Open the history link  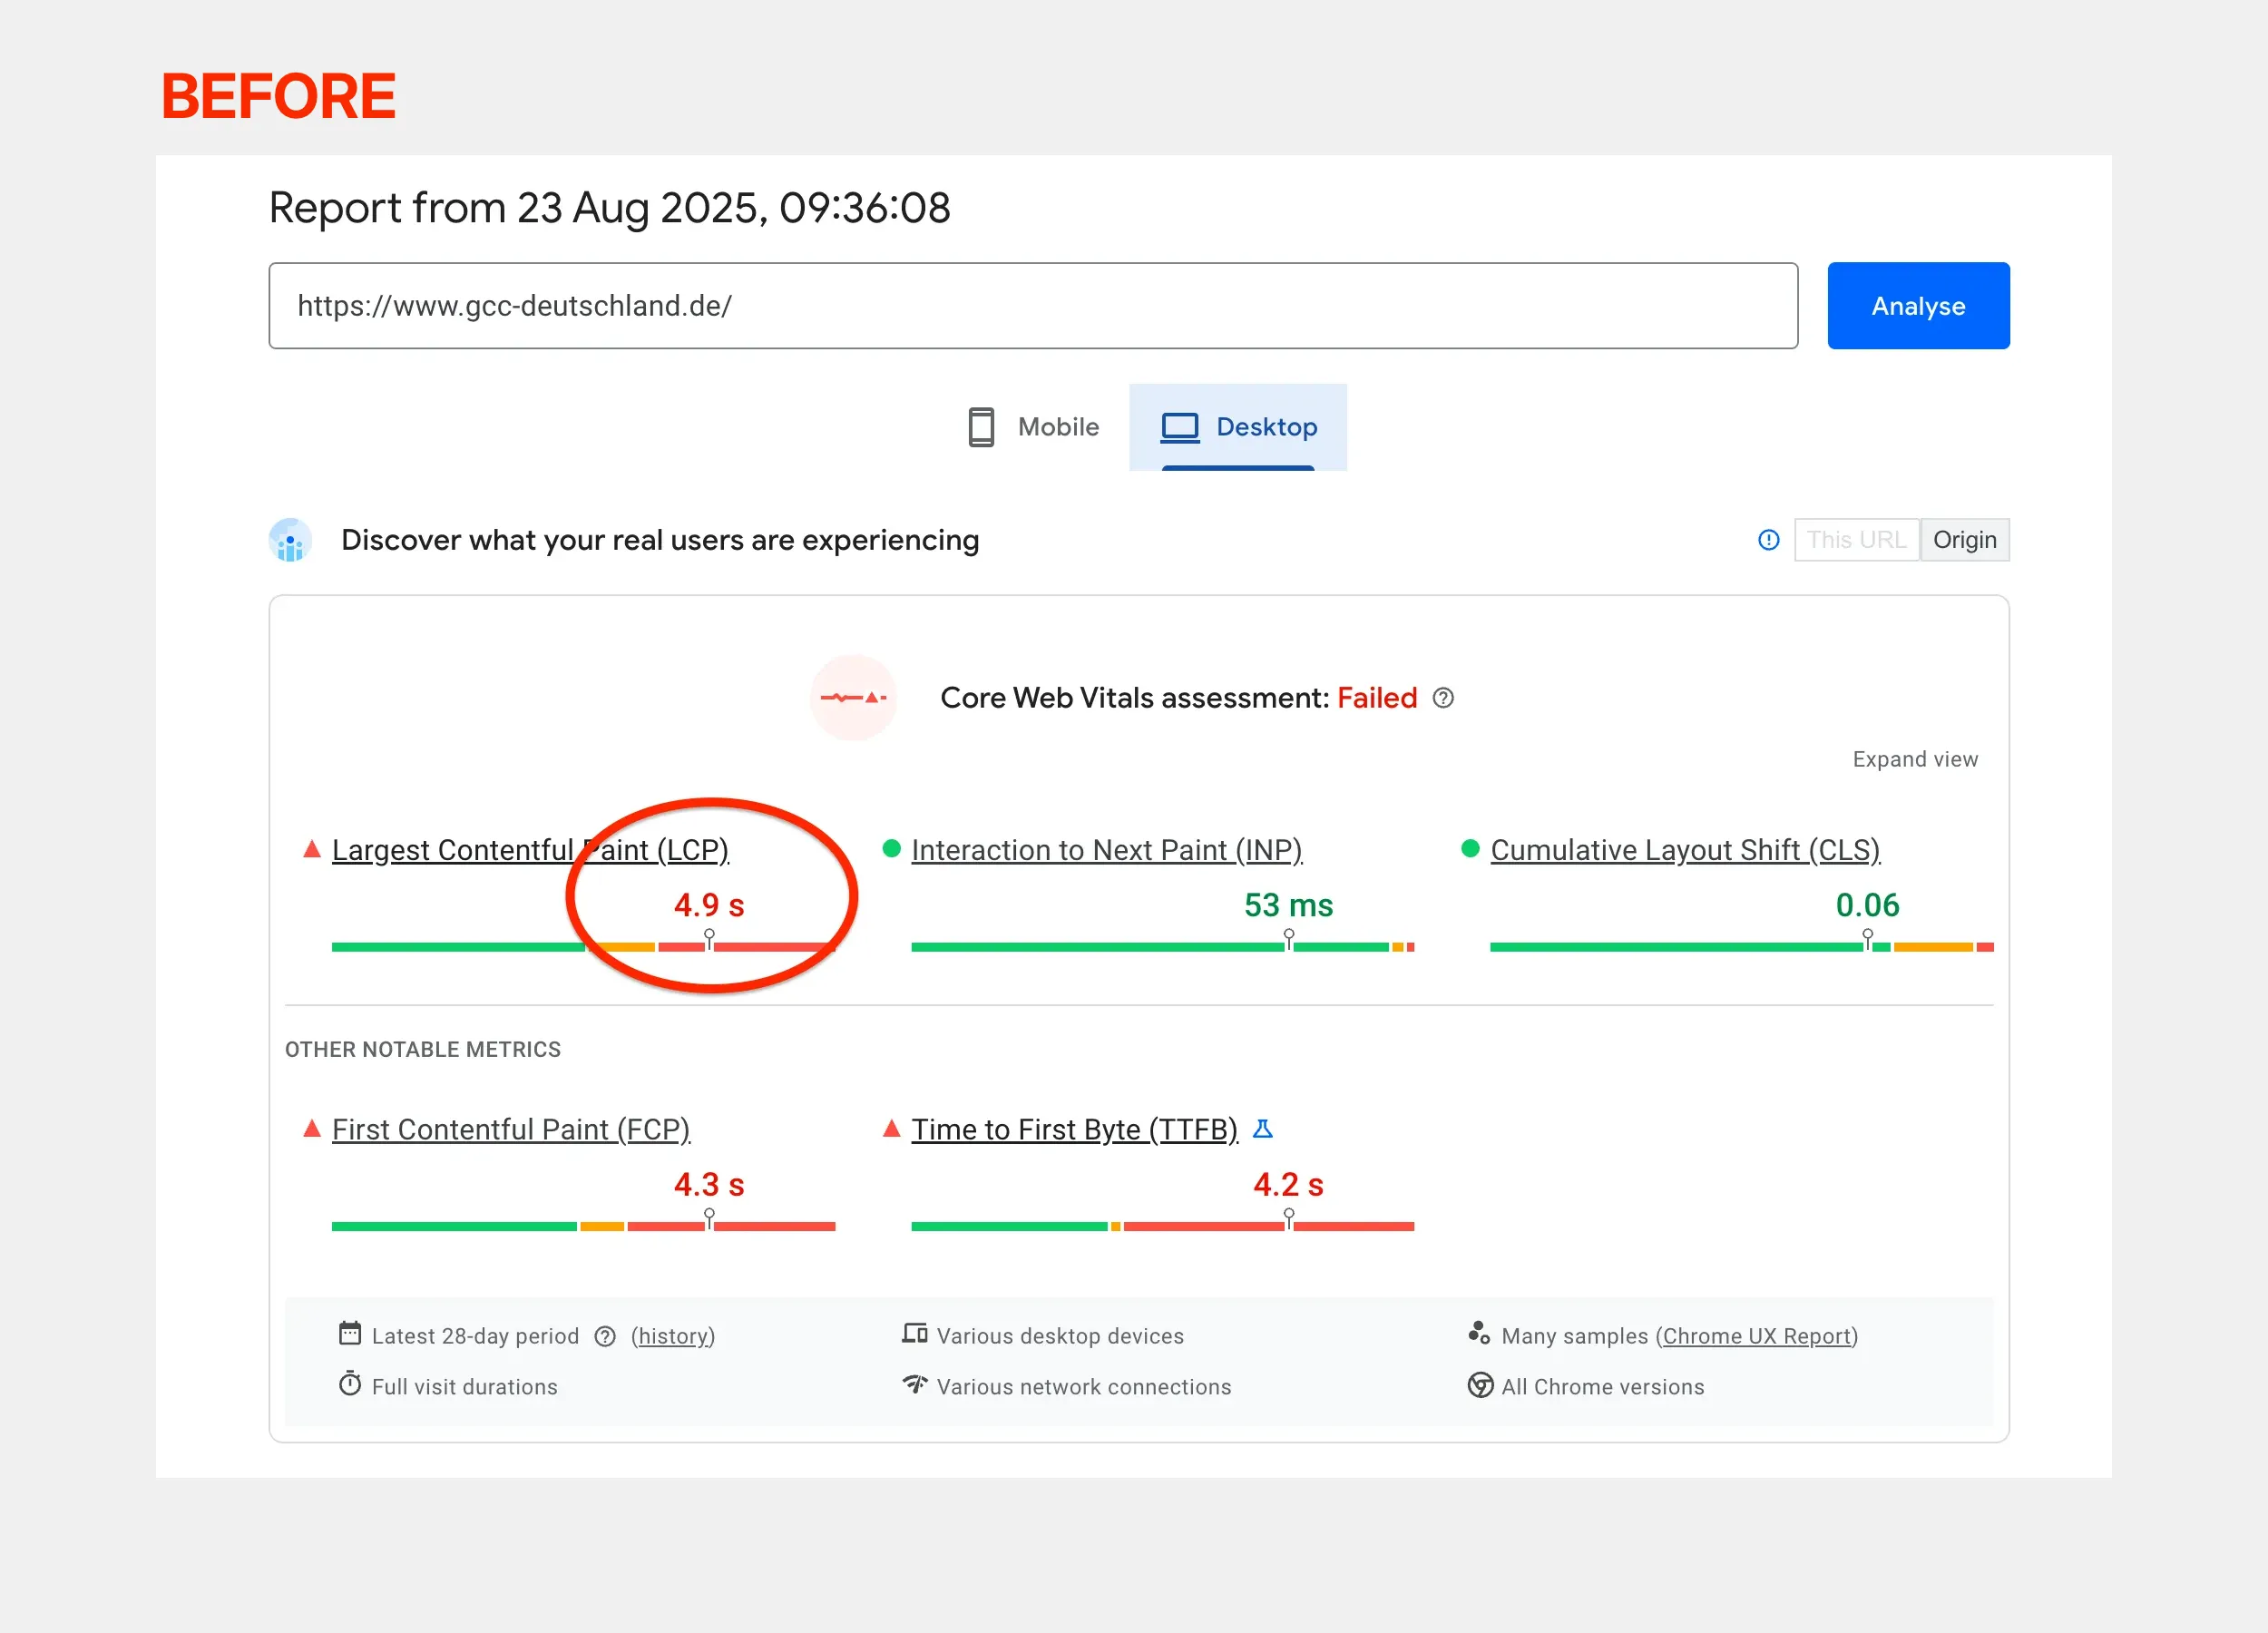[x=673, y=1337]
